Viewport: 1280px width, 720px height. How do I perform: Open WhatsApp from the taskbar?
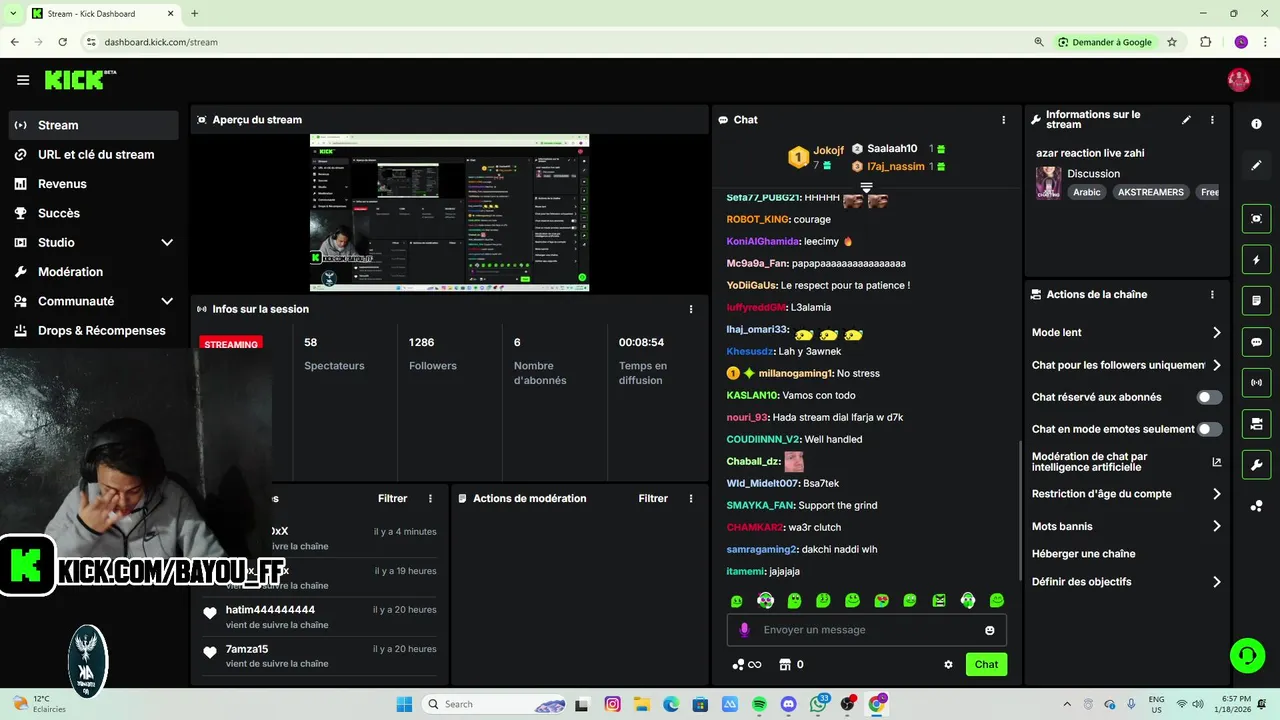pos(819,704)
